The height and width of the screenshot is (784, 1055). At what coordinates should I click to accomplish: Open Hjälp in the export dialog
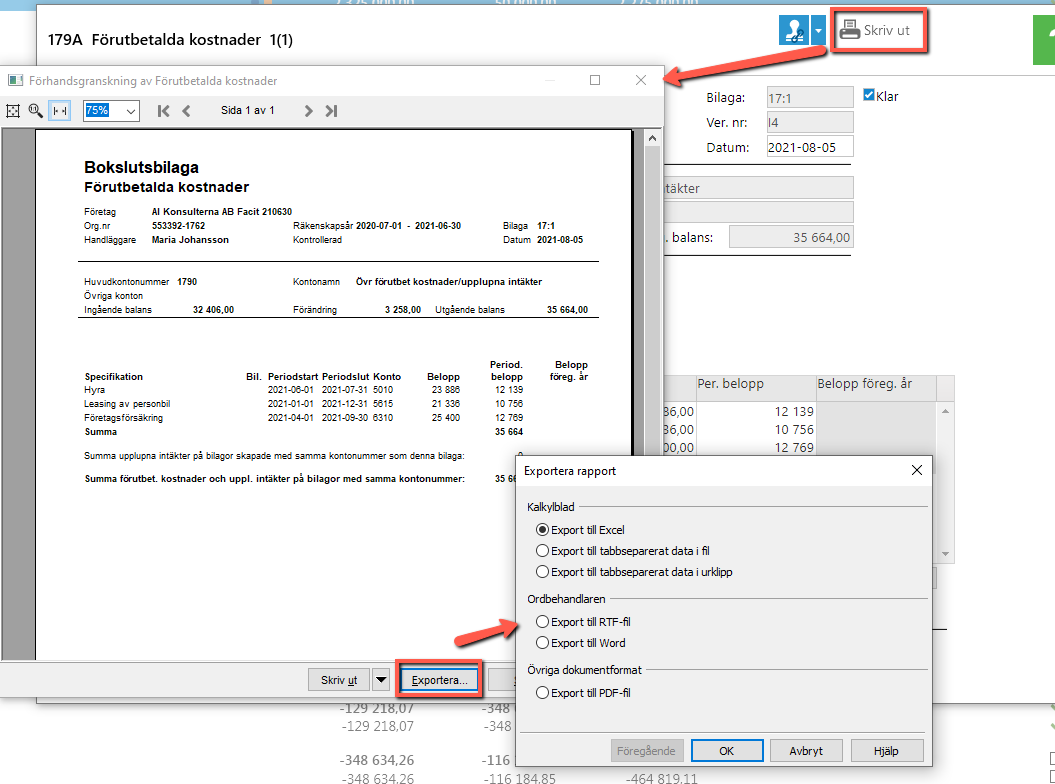click(x=886, y=750)
